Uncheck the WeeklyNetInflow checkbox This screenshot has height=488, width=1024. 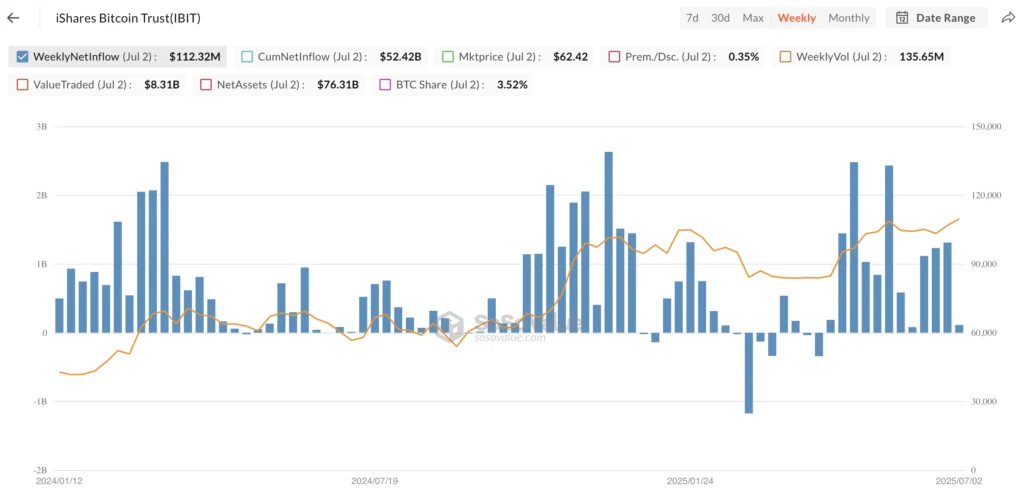22,56
